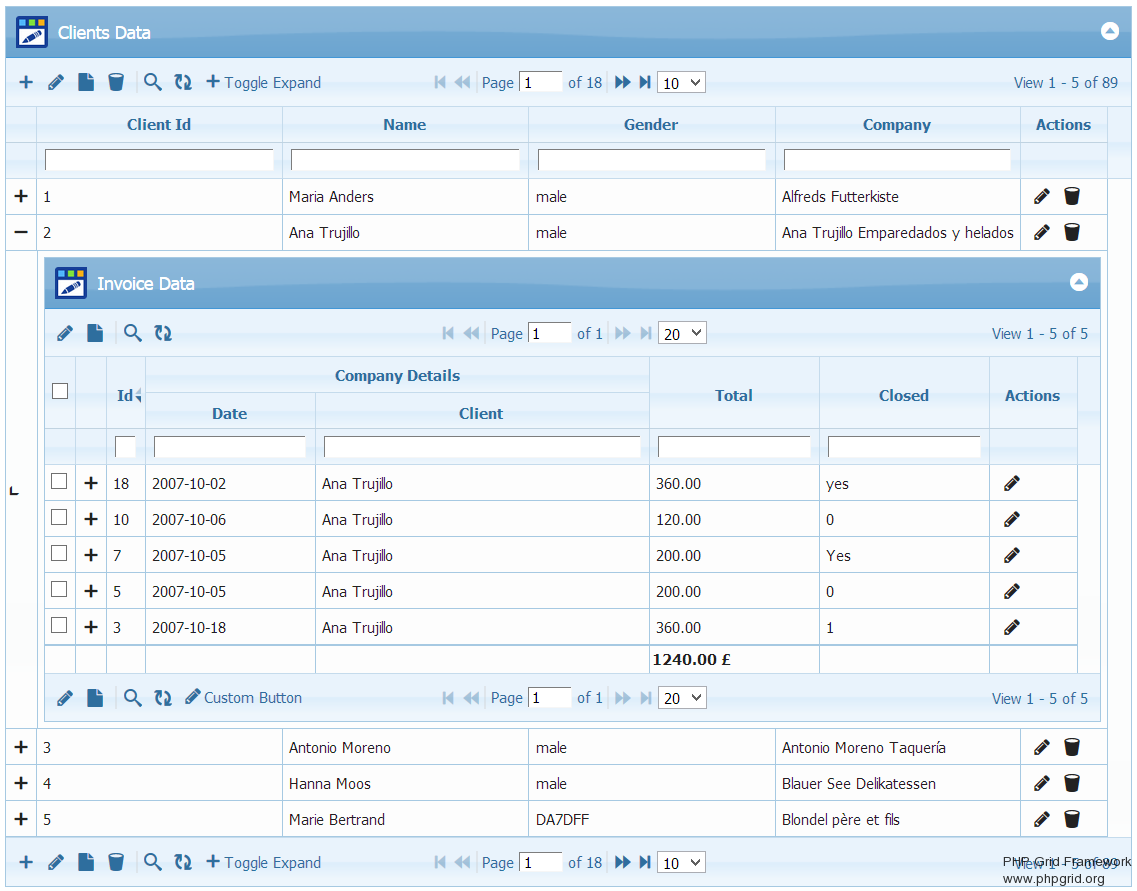Edit the Maria Anders row with pencil icon
The width and height of the screenshot is (1137, 891).
click(x=1041, y=196)
